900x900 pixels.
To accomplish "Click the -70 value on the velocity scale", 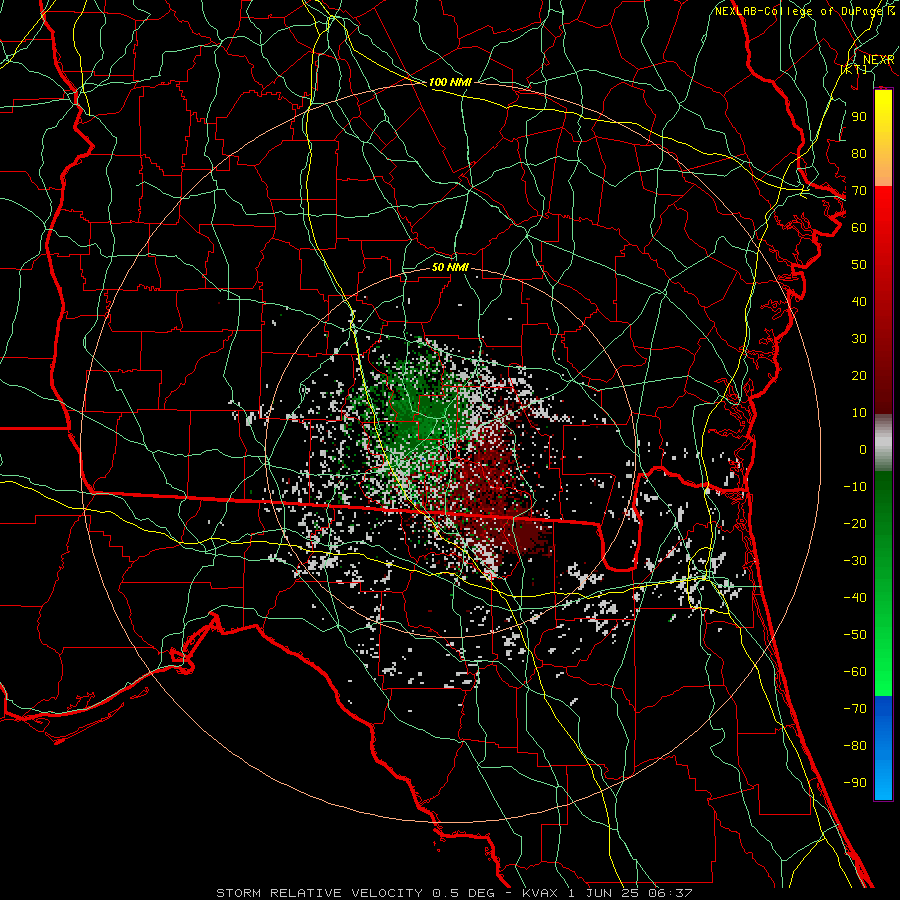I will click(855, 709).
